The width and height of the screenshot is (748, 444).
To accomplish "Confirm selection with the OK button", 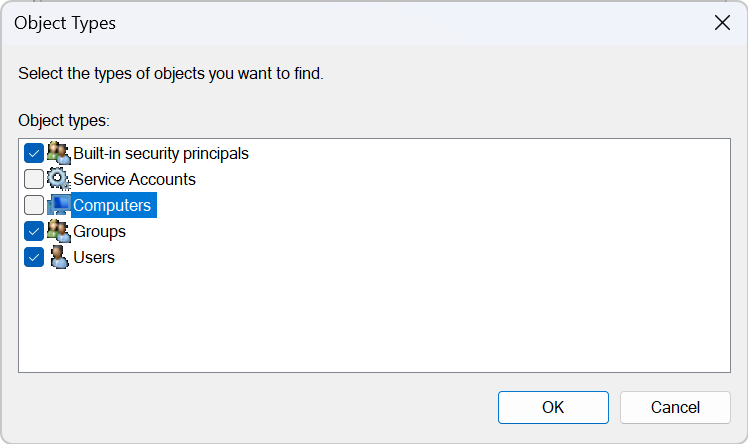I will click(553, 407).
